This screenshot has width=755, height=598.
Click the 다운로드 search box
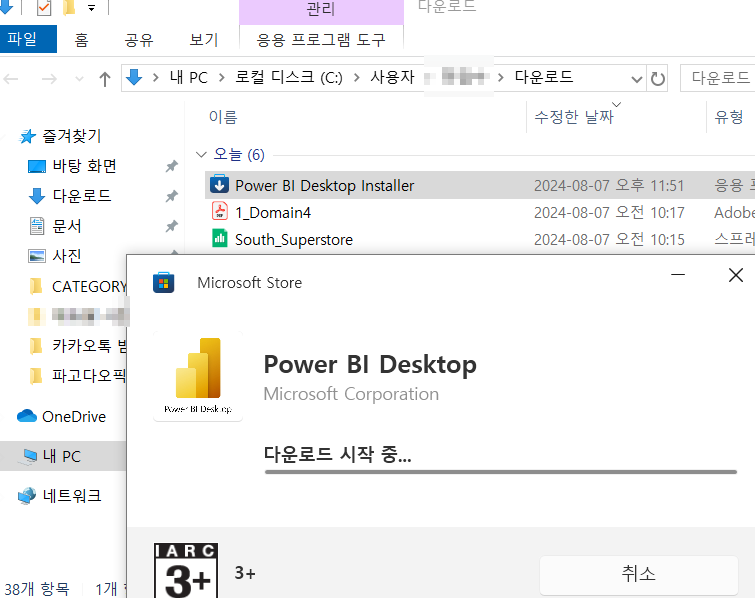coord(717,78)
